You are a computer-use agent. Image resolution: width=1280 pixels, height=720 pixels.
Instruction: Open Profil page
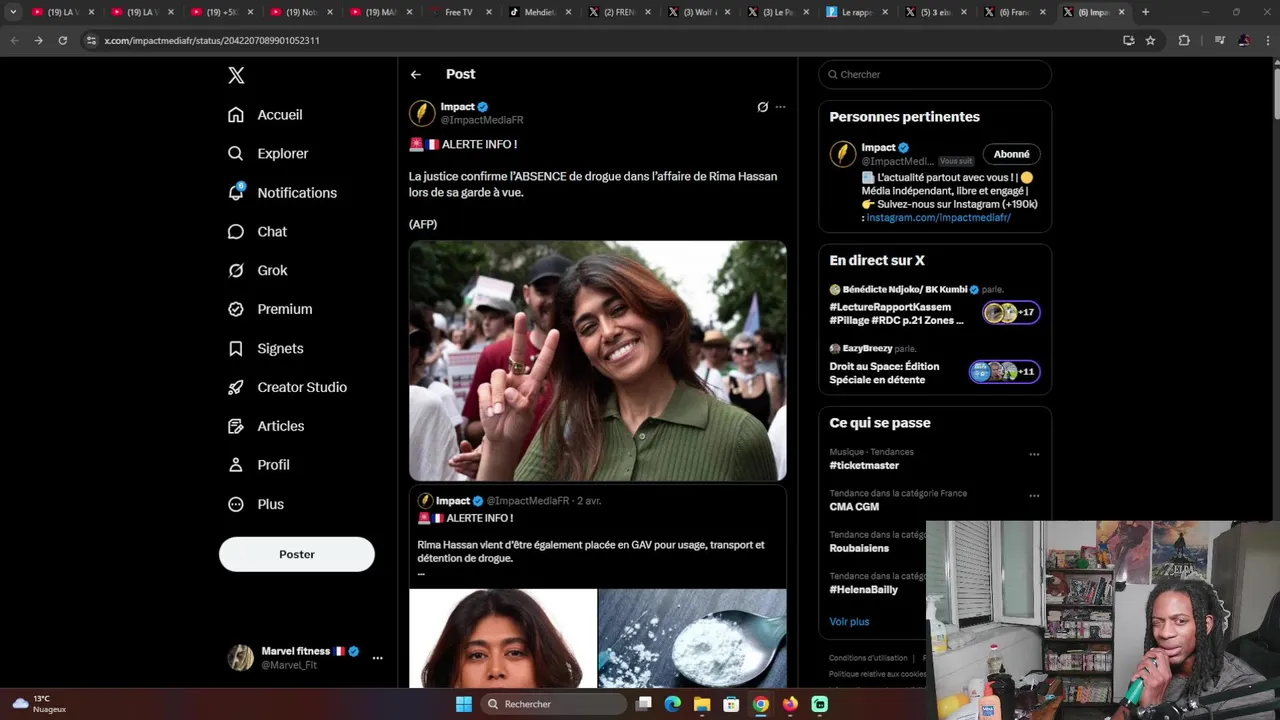click(x=259, y=466)
